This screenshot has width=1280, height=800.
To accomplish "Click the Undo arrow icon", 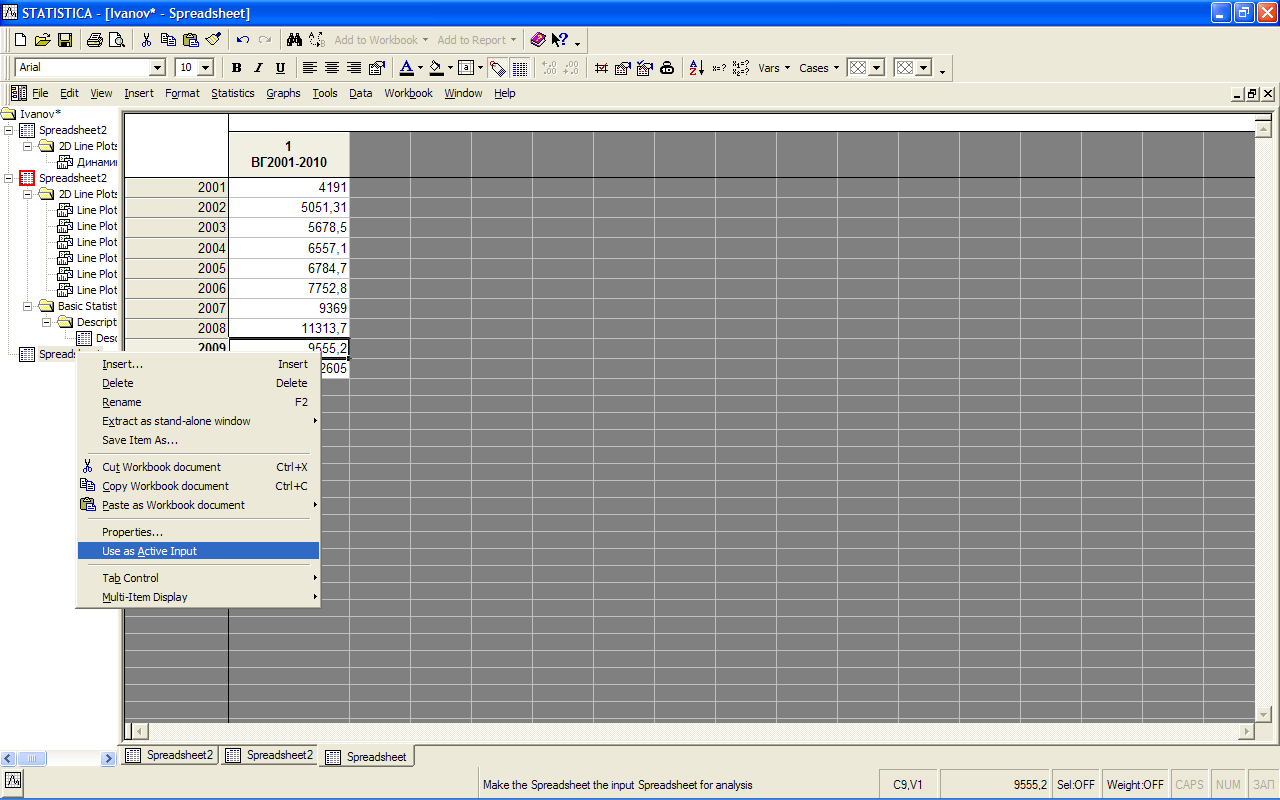I will 243,40.
